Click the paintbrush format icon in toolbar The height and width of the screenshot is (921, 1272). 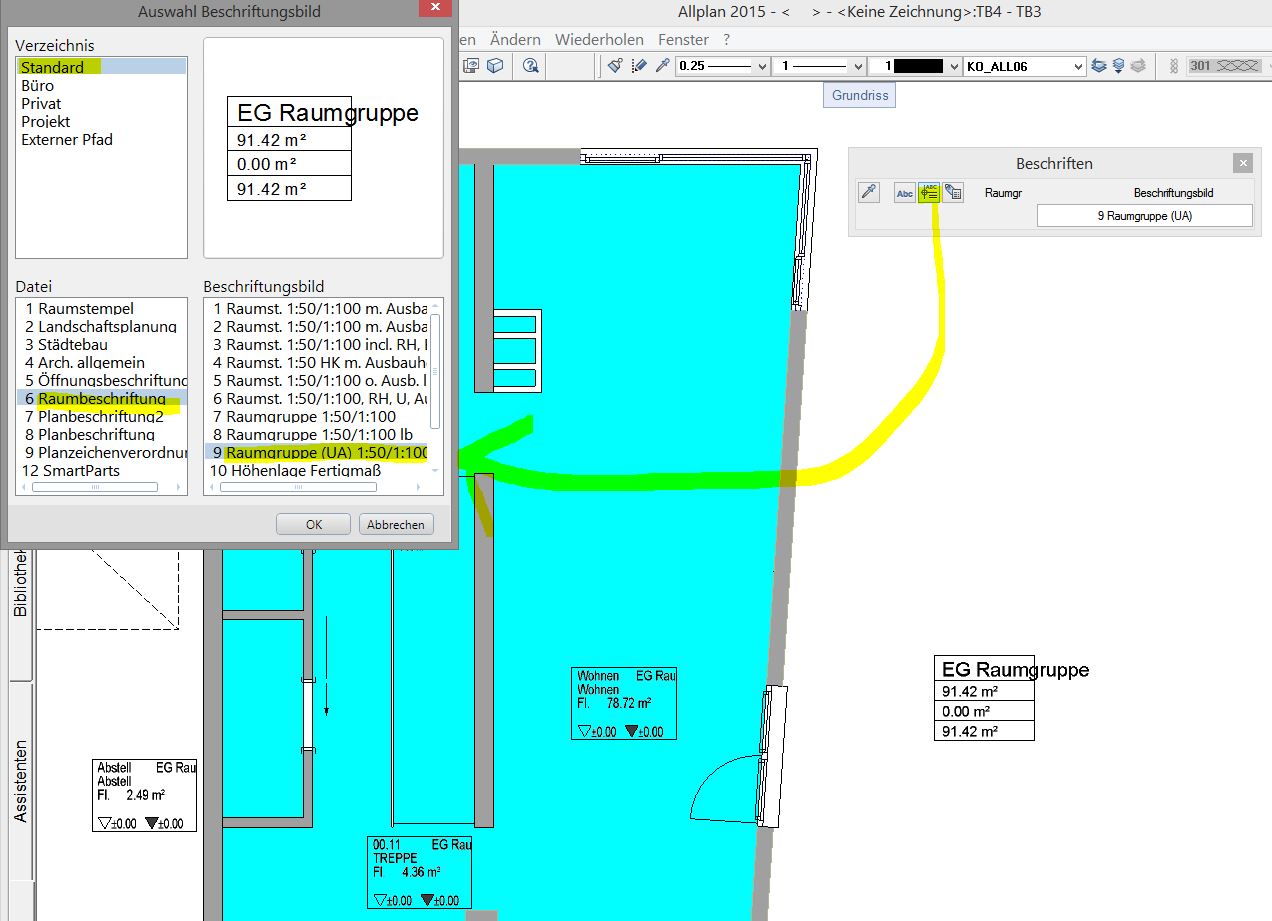pos(615,66)
